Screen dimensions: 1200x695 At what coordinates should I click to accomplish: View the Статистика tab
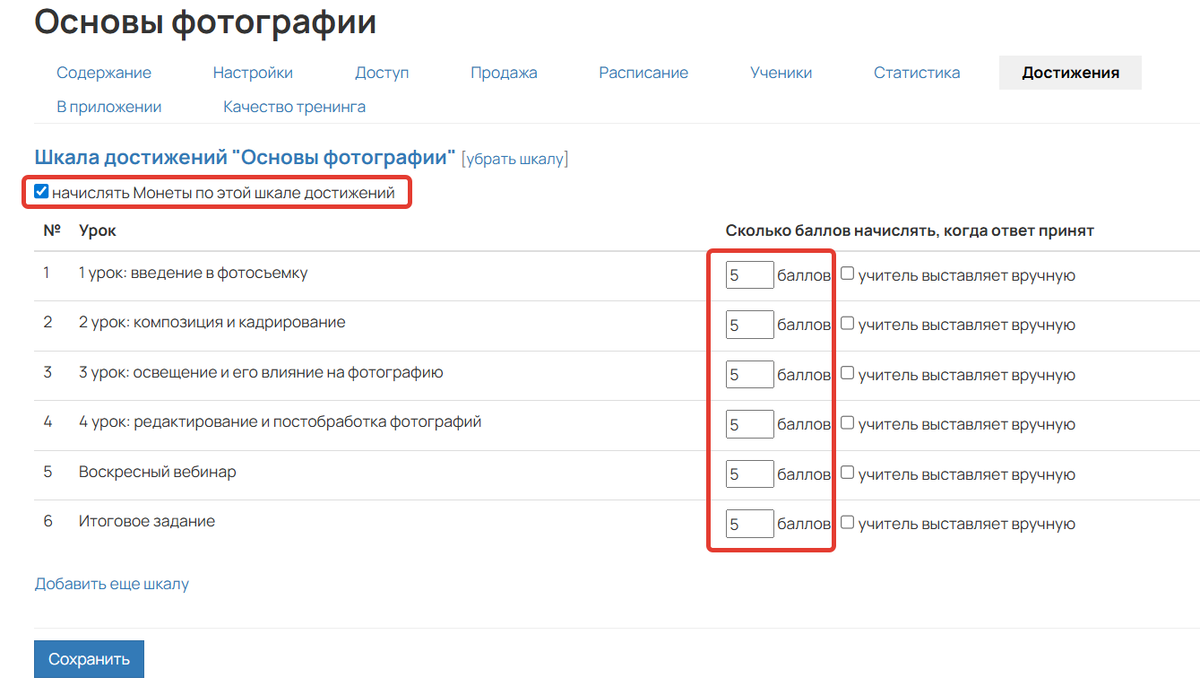point(917,72)
